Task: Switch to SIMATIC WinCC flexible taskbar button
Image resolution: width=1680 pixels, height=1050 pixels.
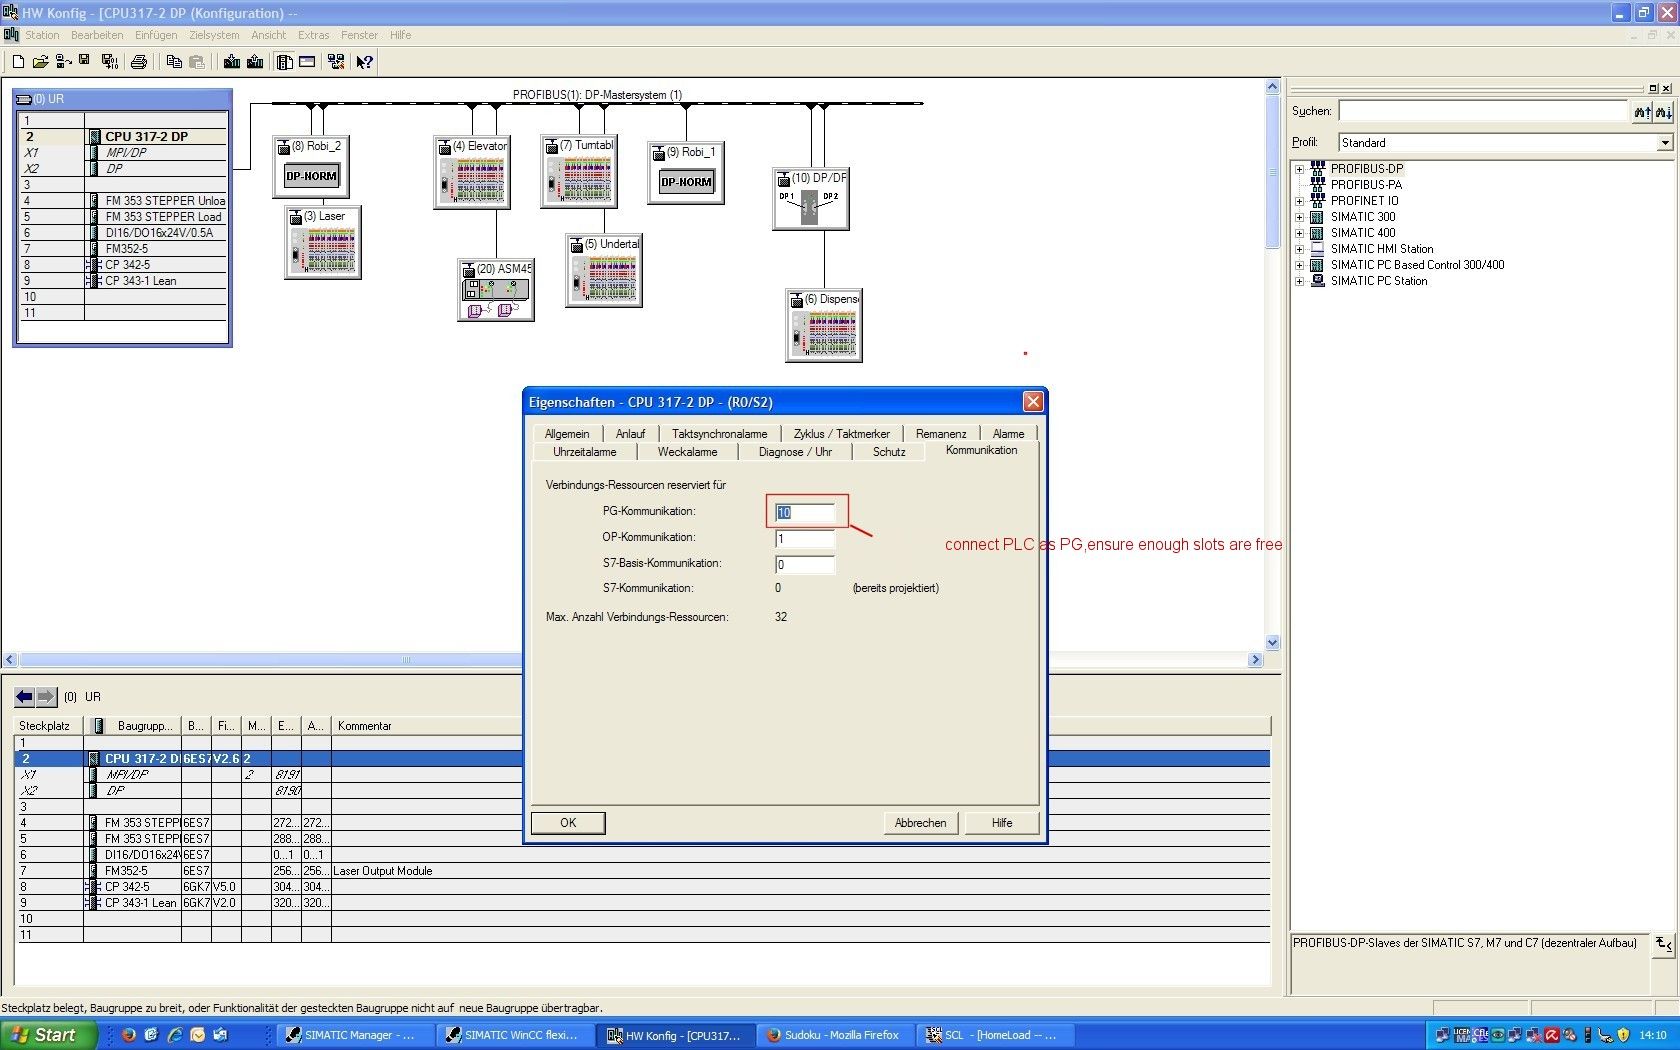Action: pyautogui.click(x=515, y=1035)
